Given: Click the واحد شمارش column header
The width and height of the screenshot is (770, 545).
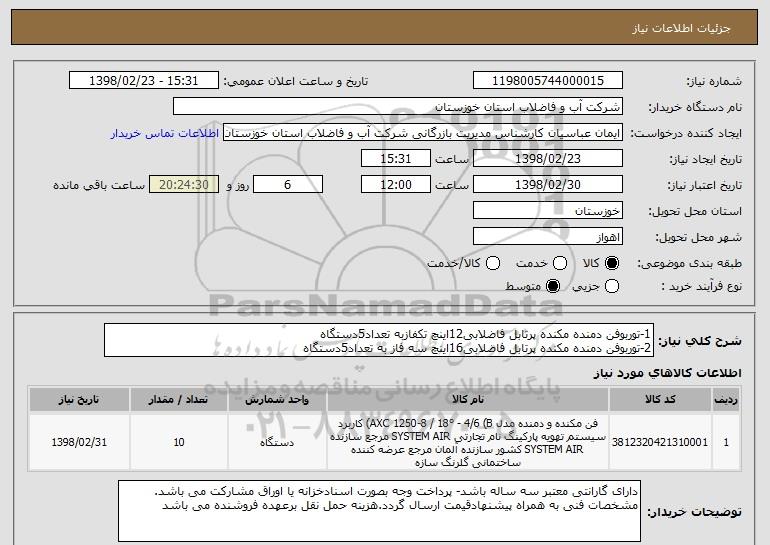Looking at the screenshot, I should pyautogui.click(x=277, y=400).
